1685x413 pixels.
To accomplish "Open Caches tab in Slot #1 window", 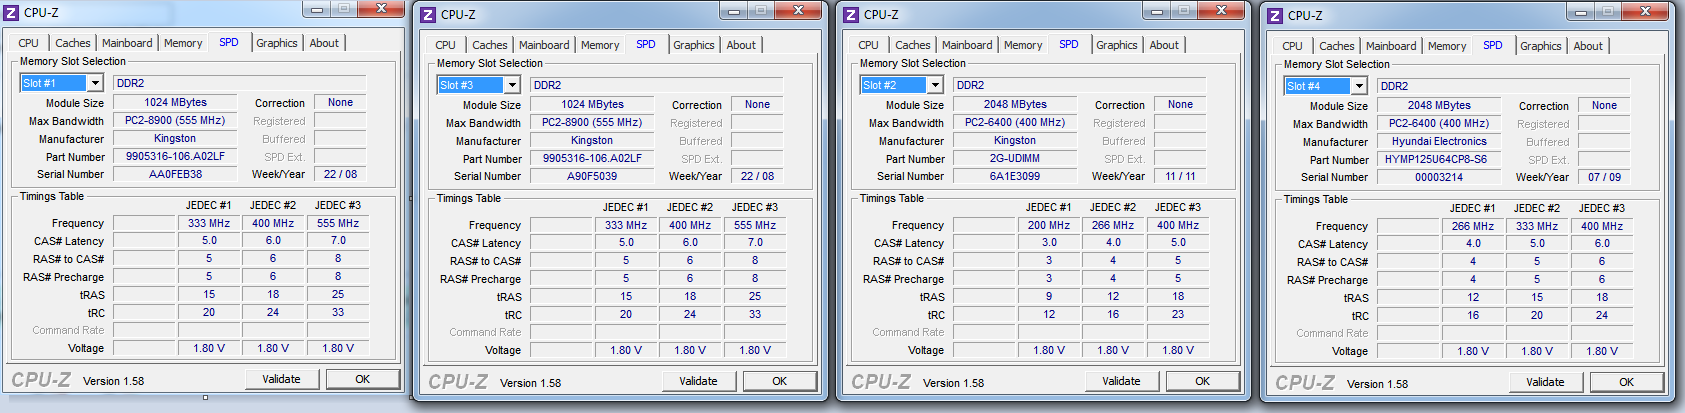I will tap(72, 43).
